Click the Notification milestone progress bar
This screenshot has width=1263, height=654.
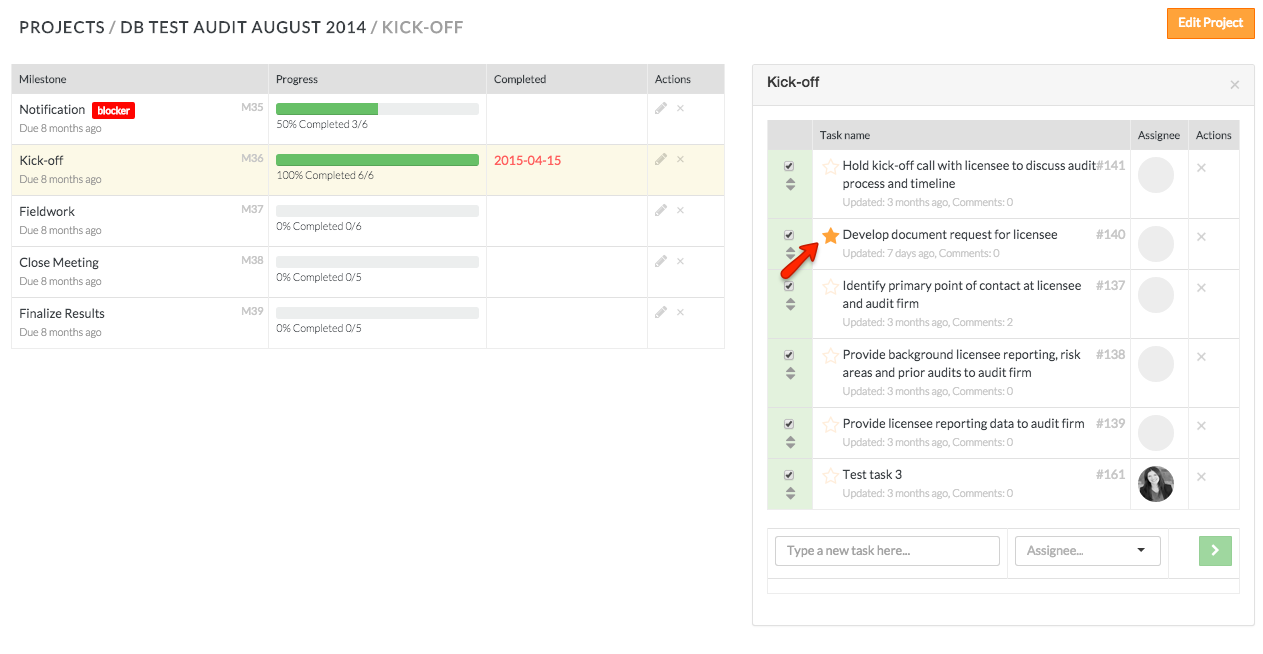pyautogui.click(x=377, y=109)
